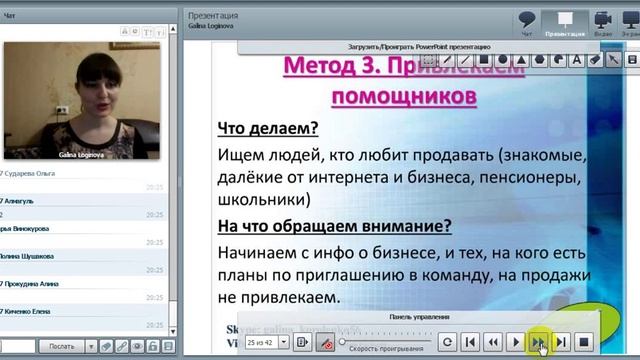
Task: Click the attach paperclip icon in chat
Action: pyautogui.click(x=106, y=346)
